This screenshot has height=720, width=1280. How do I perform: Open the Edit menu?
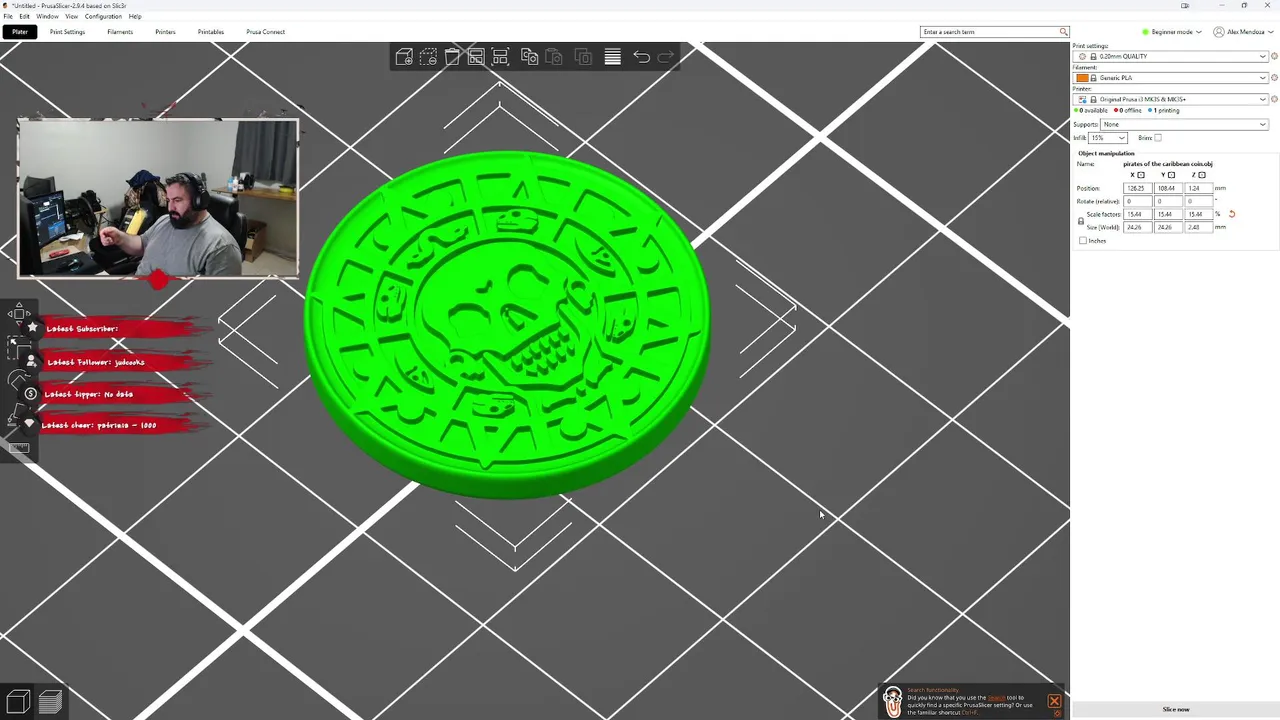(x=24, y=16)
